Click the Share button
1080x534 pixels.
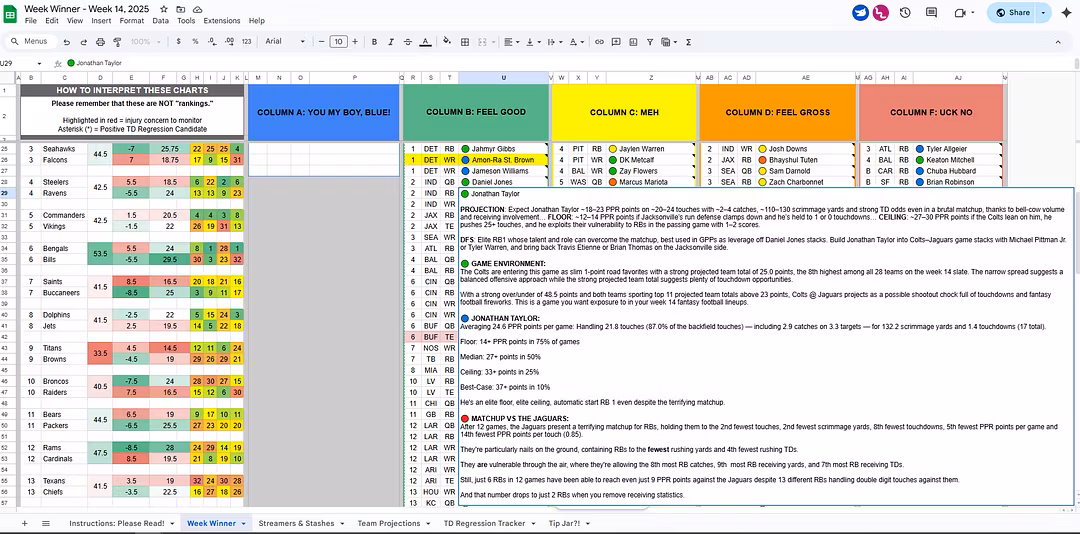point(1012,13)
